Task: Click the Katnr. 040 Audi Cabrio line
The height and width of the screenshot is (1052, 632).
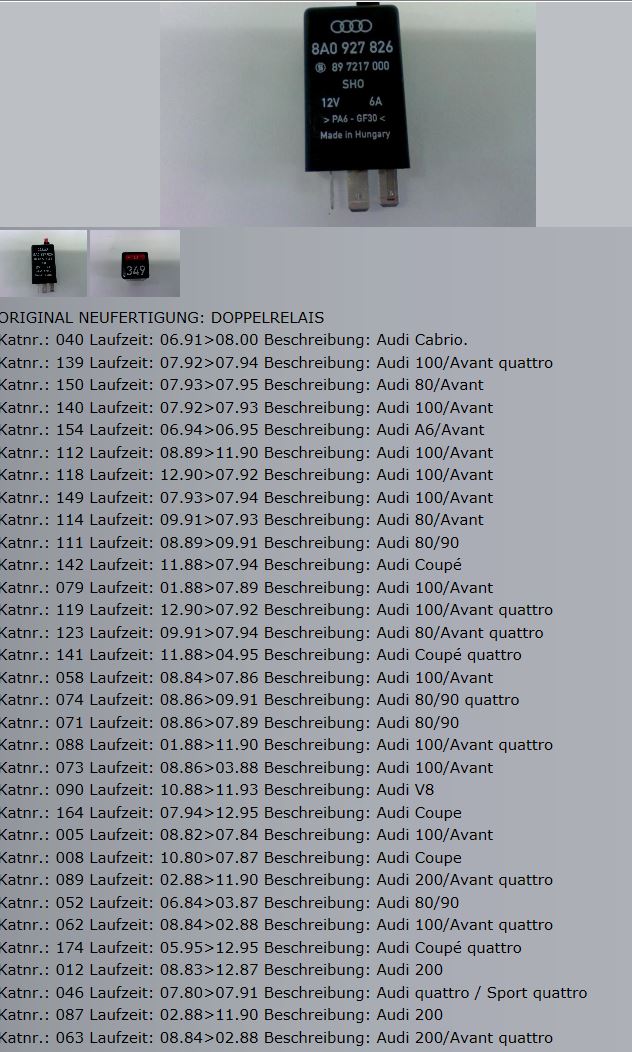Action: (234, 340)
